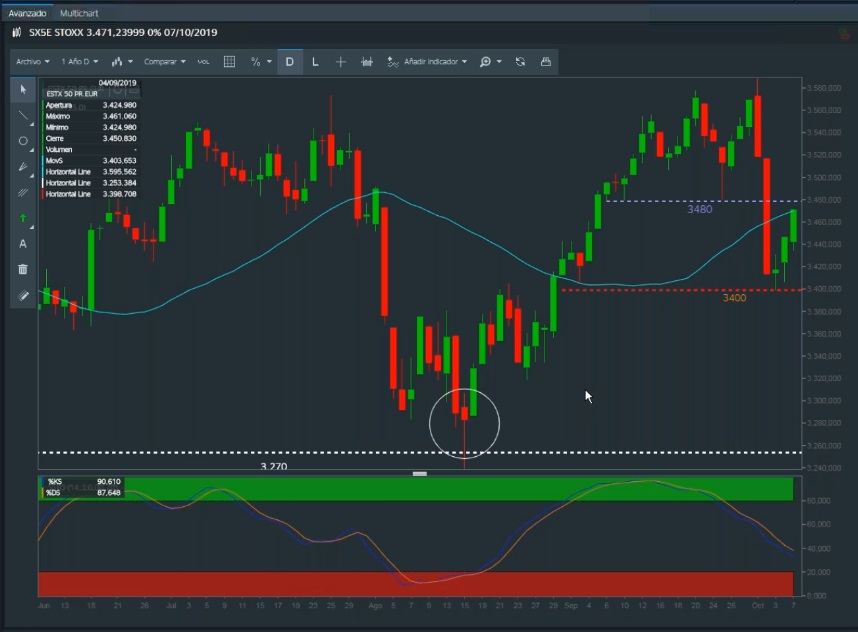Viewport: 858px width, 632px height.
Task: Toggle the L logarithmic scale button
Action: [x=315, y=62]
